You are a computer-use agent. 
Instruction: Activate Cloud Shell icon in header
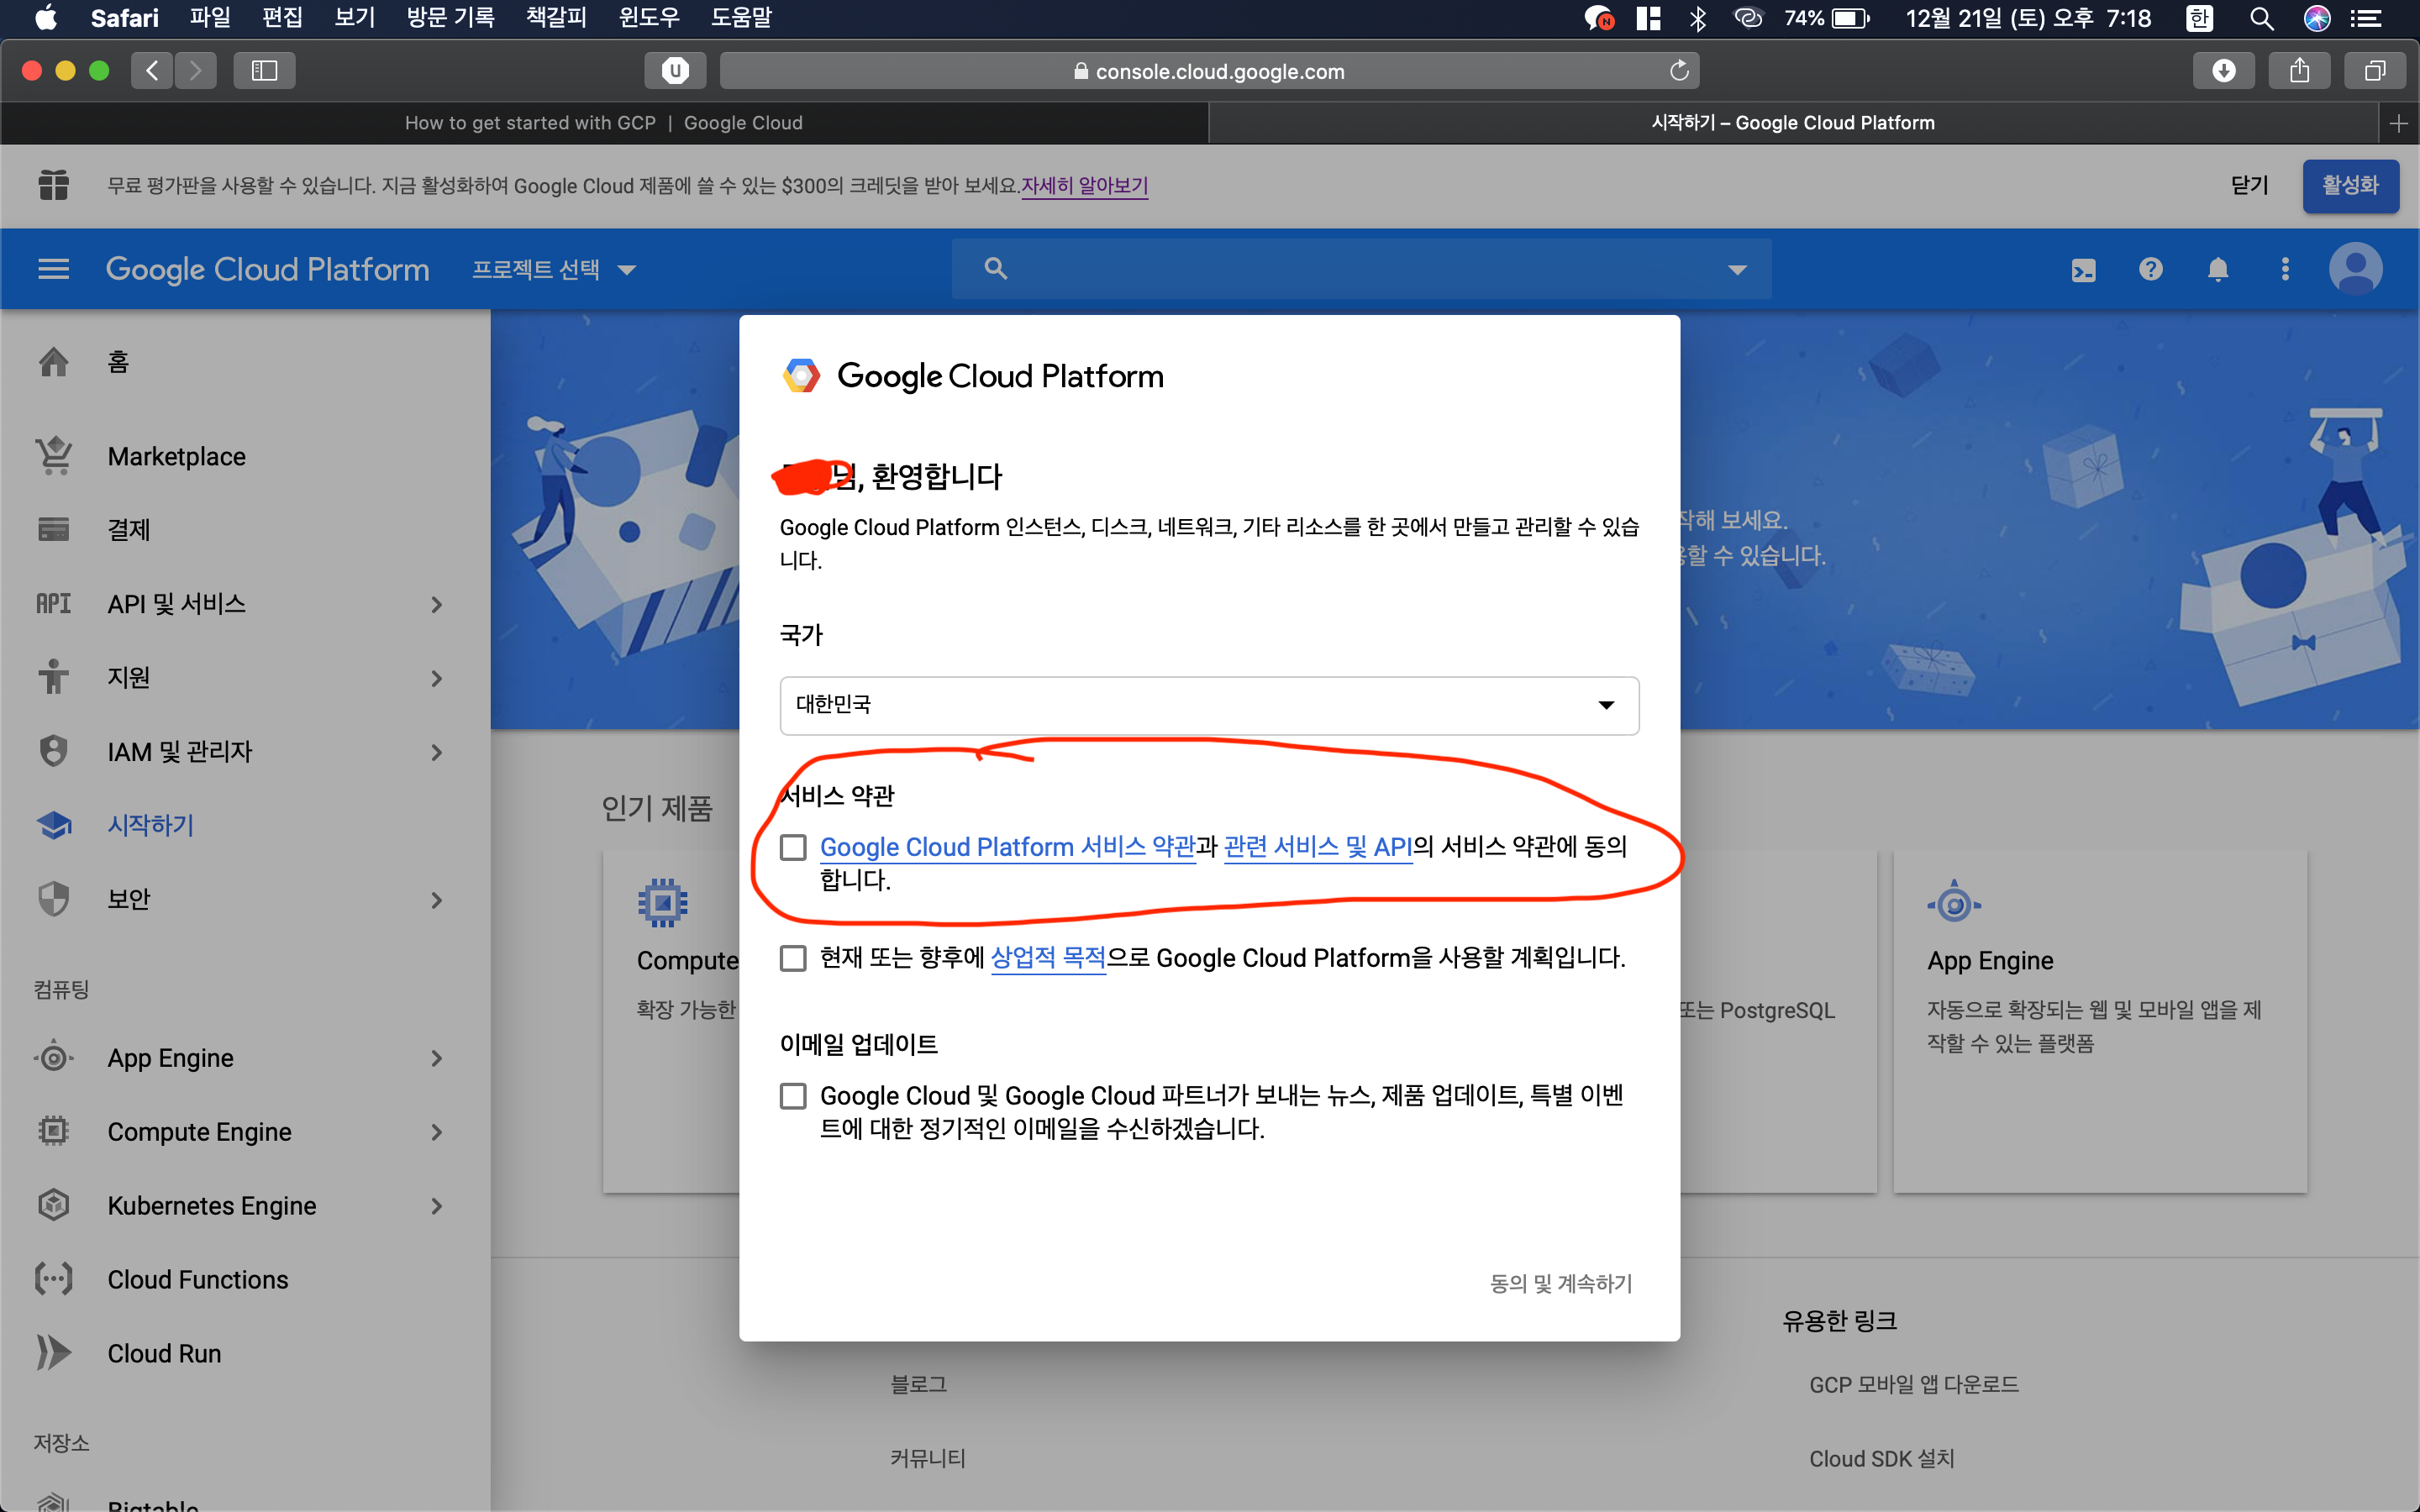(2083, 270)
